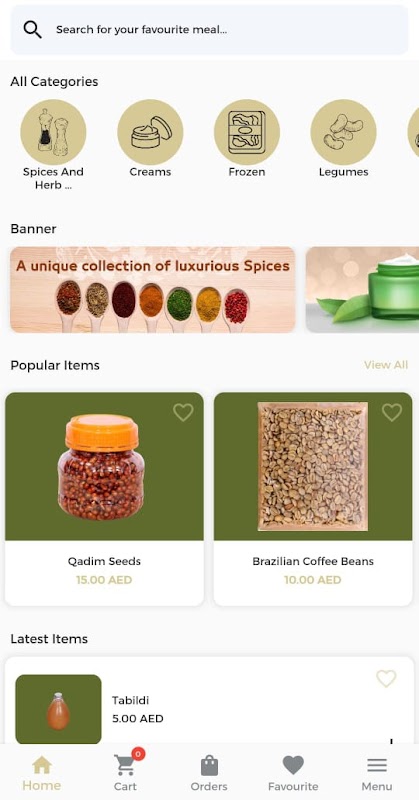Open the Frozen category icon
The height and width of the screenshot is (800, 419).
[247, 132]
